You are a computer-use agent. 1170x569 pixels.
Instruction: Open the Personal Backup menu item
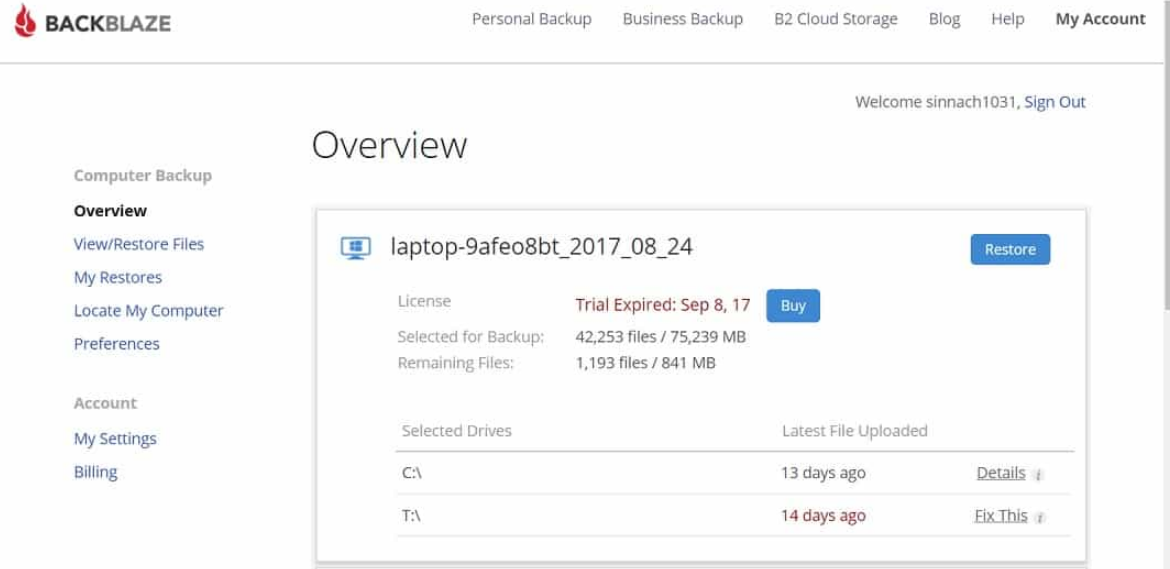tap(531, 19)
